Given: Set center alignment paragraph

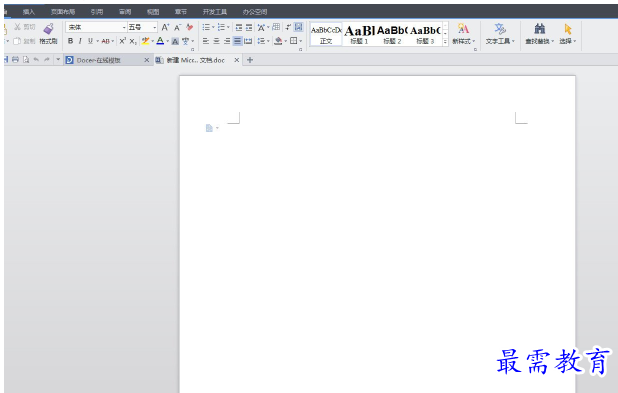Looking at the screenshot, I should point(216,41).
